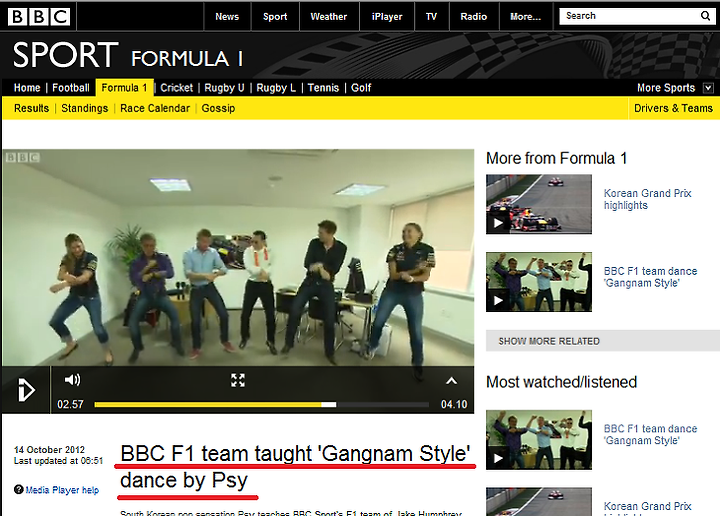Click the More from Formula 1 heading
720x516 pixels.
557,158
